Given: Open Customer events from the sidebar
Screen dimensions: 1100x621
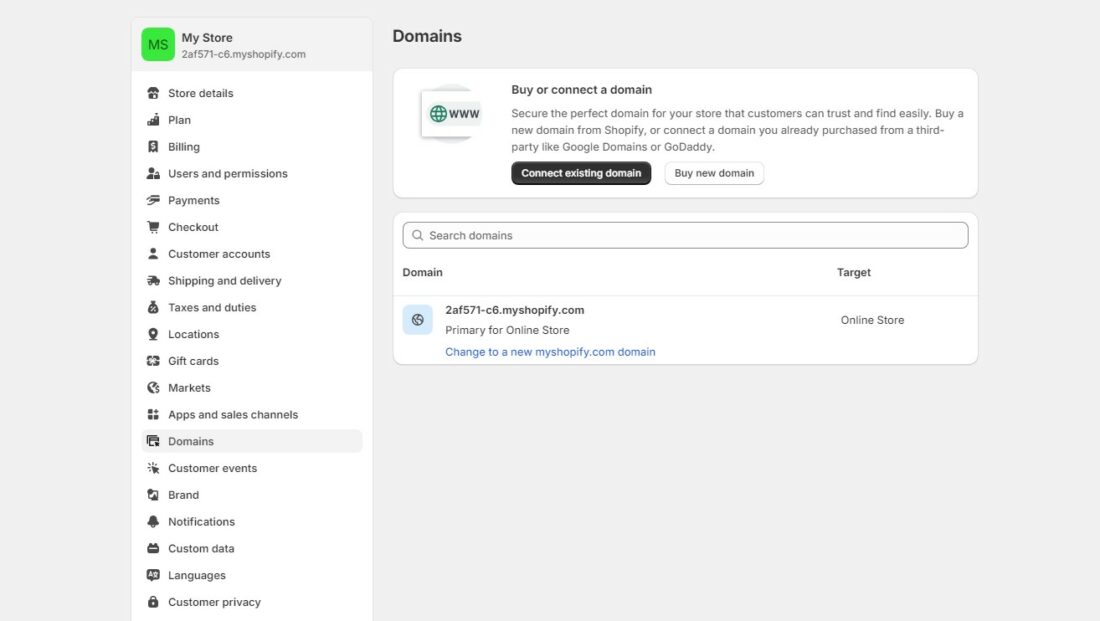Looking at the screenshot, I should click(212, 467).
